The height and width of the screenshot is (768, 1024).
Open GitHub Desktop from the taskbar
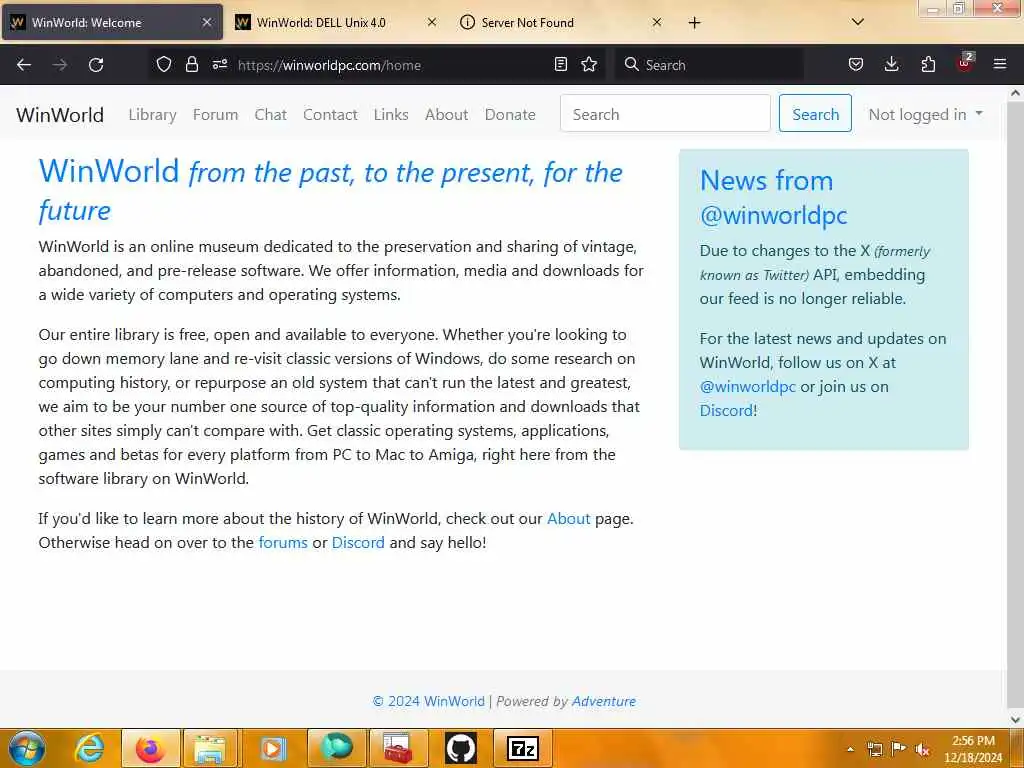point(460,748)
